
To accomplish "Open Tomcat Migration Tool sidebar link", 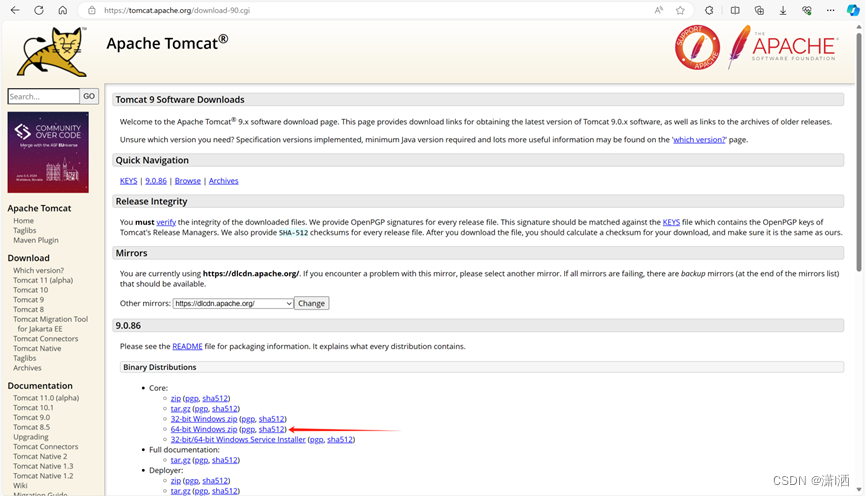I will point(50,324).
